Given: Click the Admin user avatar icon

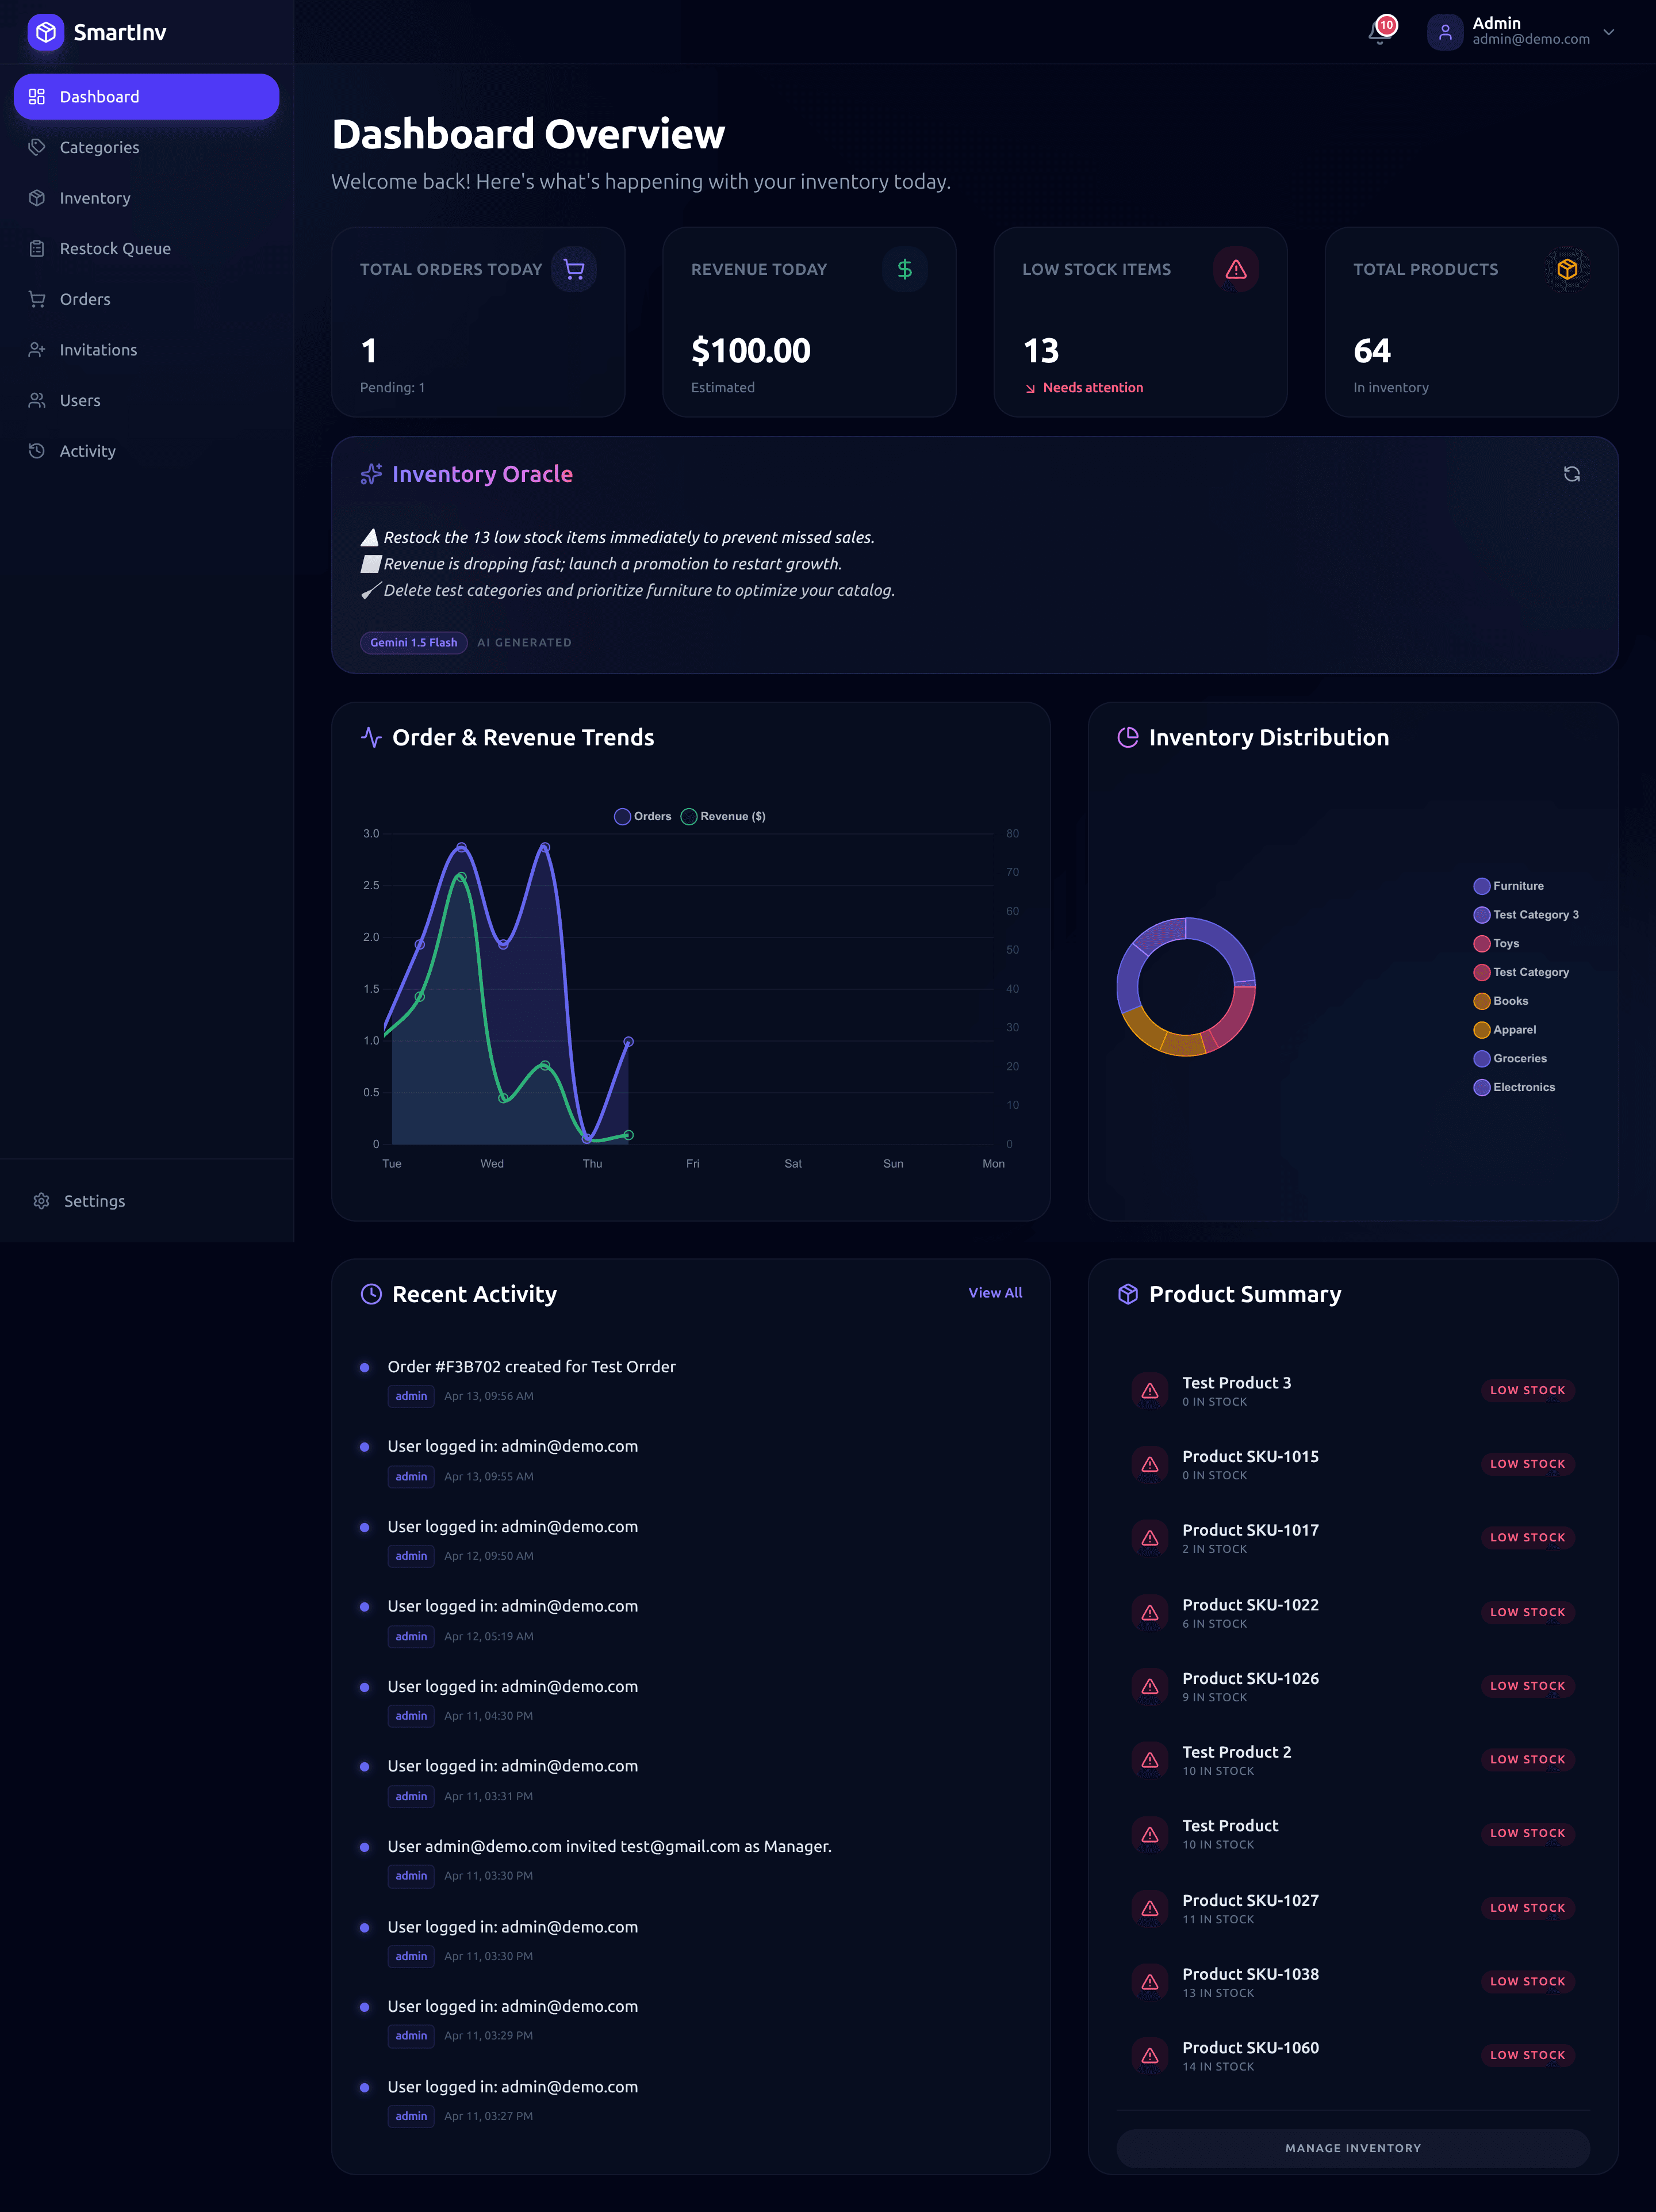Looking at the screenshot, I should click(1445, 32).
